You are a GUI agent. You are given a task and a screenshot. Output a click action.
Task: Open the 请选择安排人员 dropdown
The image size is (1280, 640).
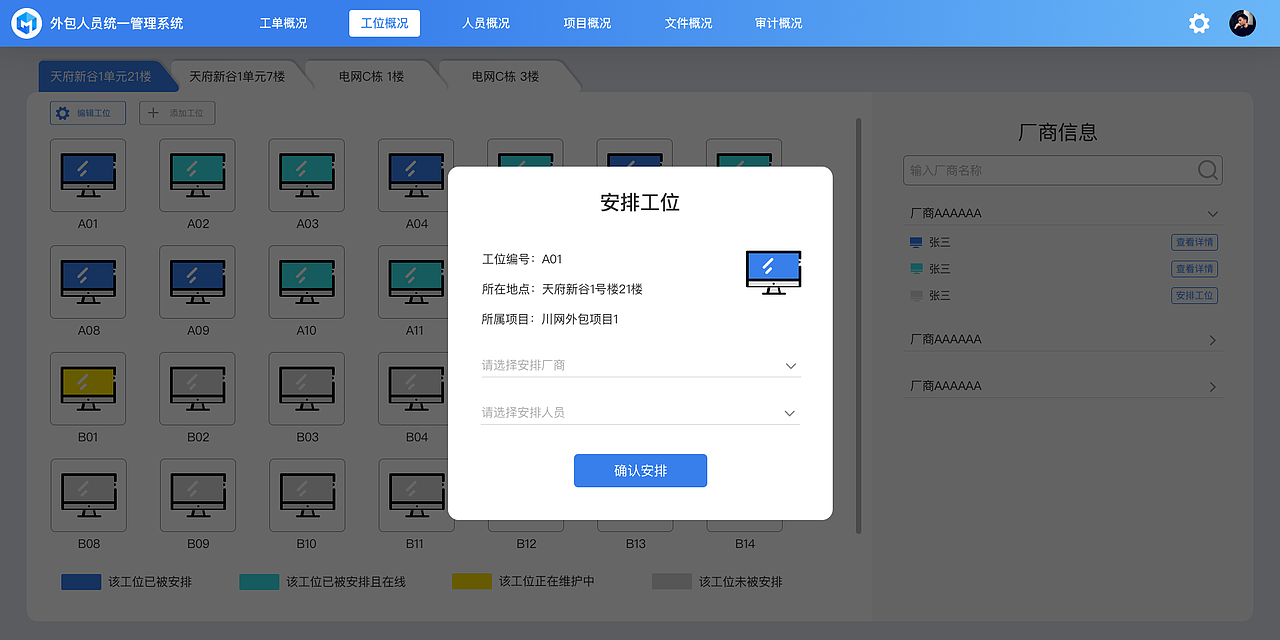click(640, 412)
